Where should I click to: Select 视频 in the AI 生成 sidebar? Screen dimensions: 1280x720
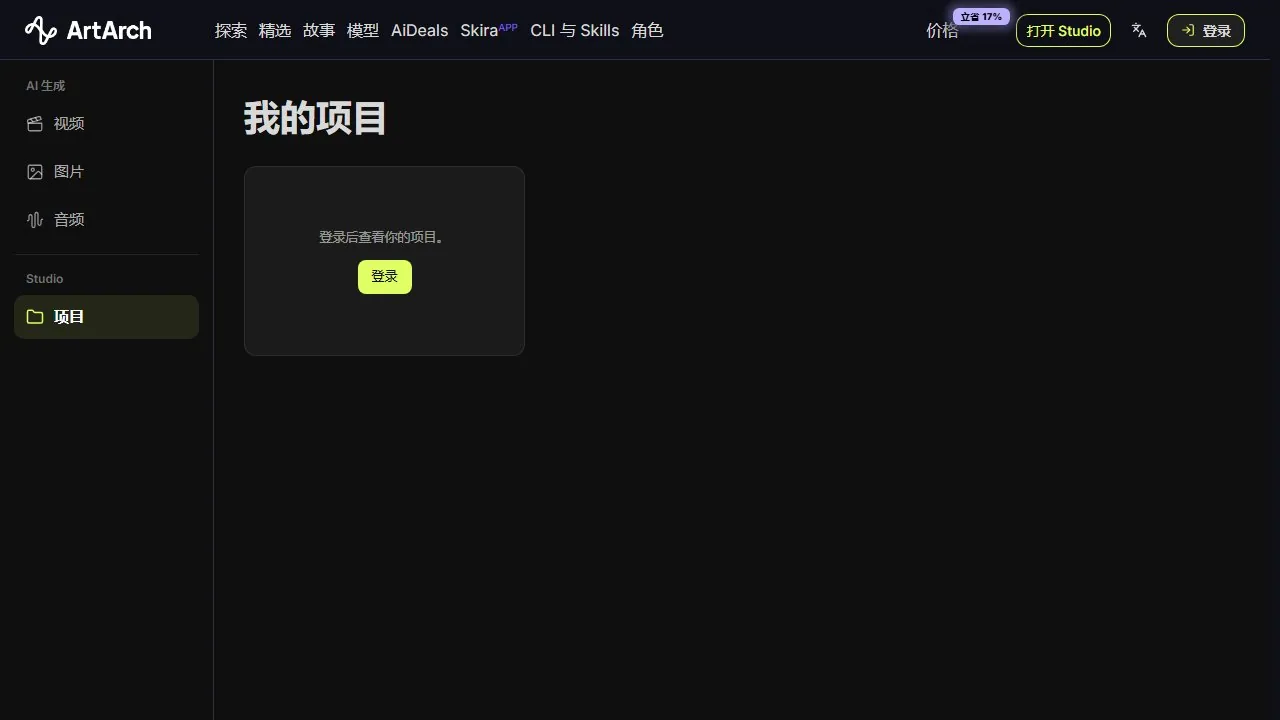(106, 124)
